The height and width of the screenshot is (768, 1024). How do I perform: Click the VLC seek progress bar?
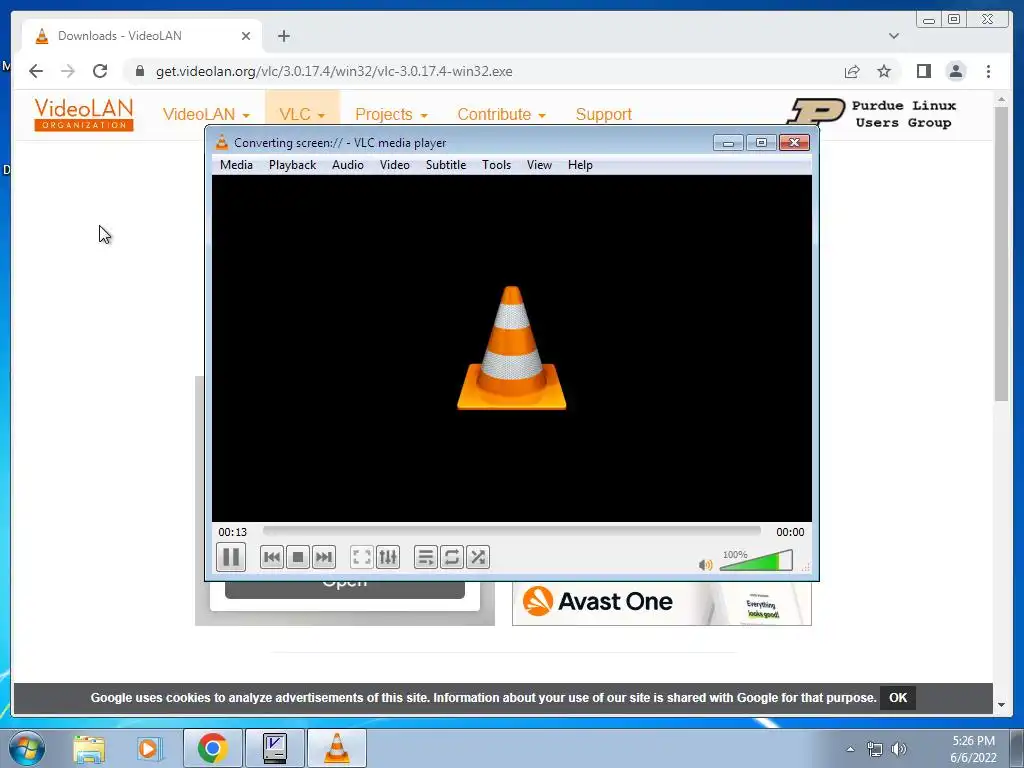coord(511,532)
